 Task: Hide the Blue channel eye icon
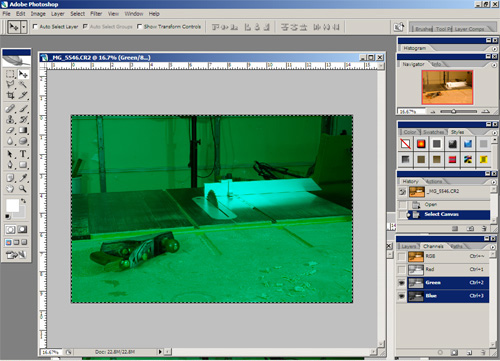click(x=402, y=296)
